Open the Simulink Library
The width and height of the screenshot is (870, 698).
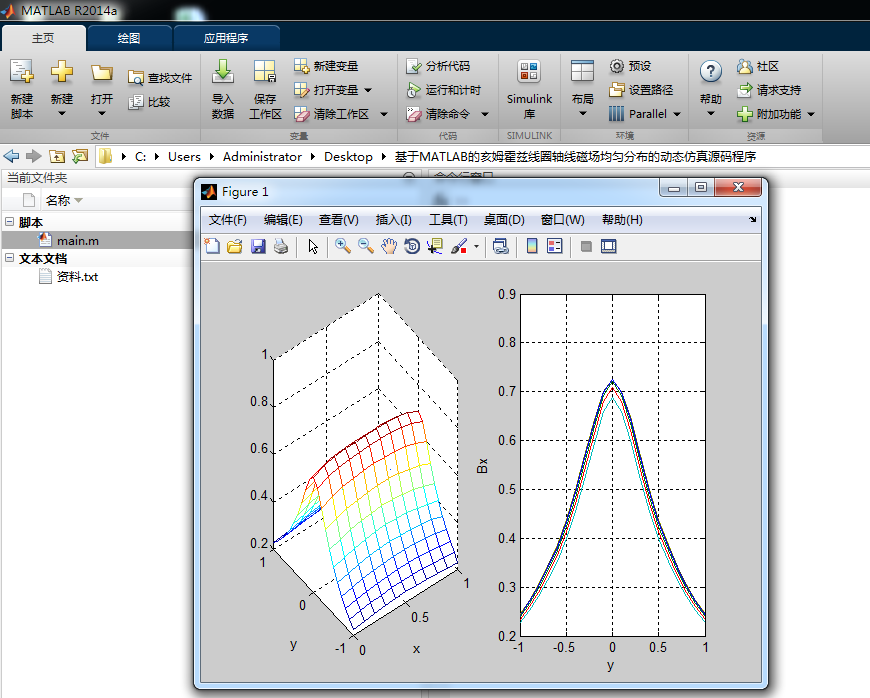pos(529,89)
